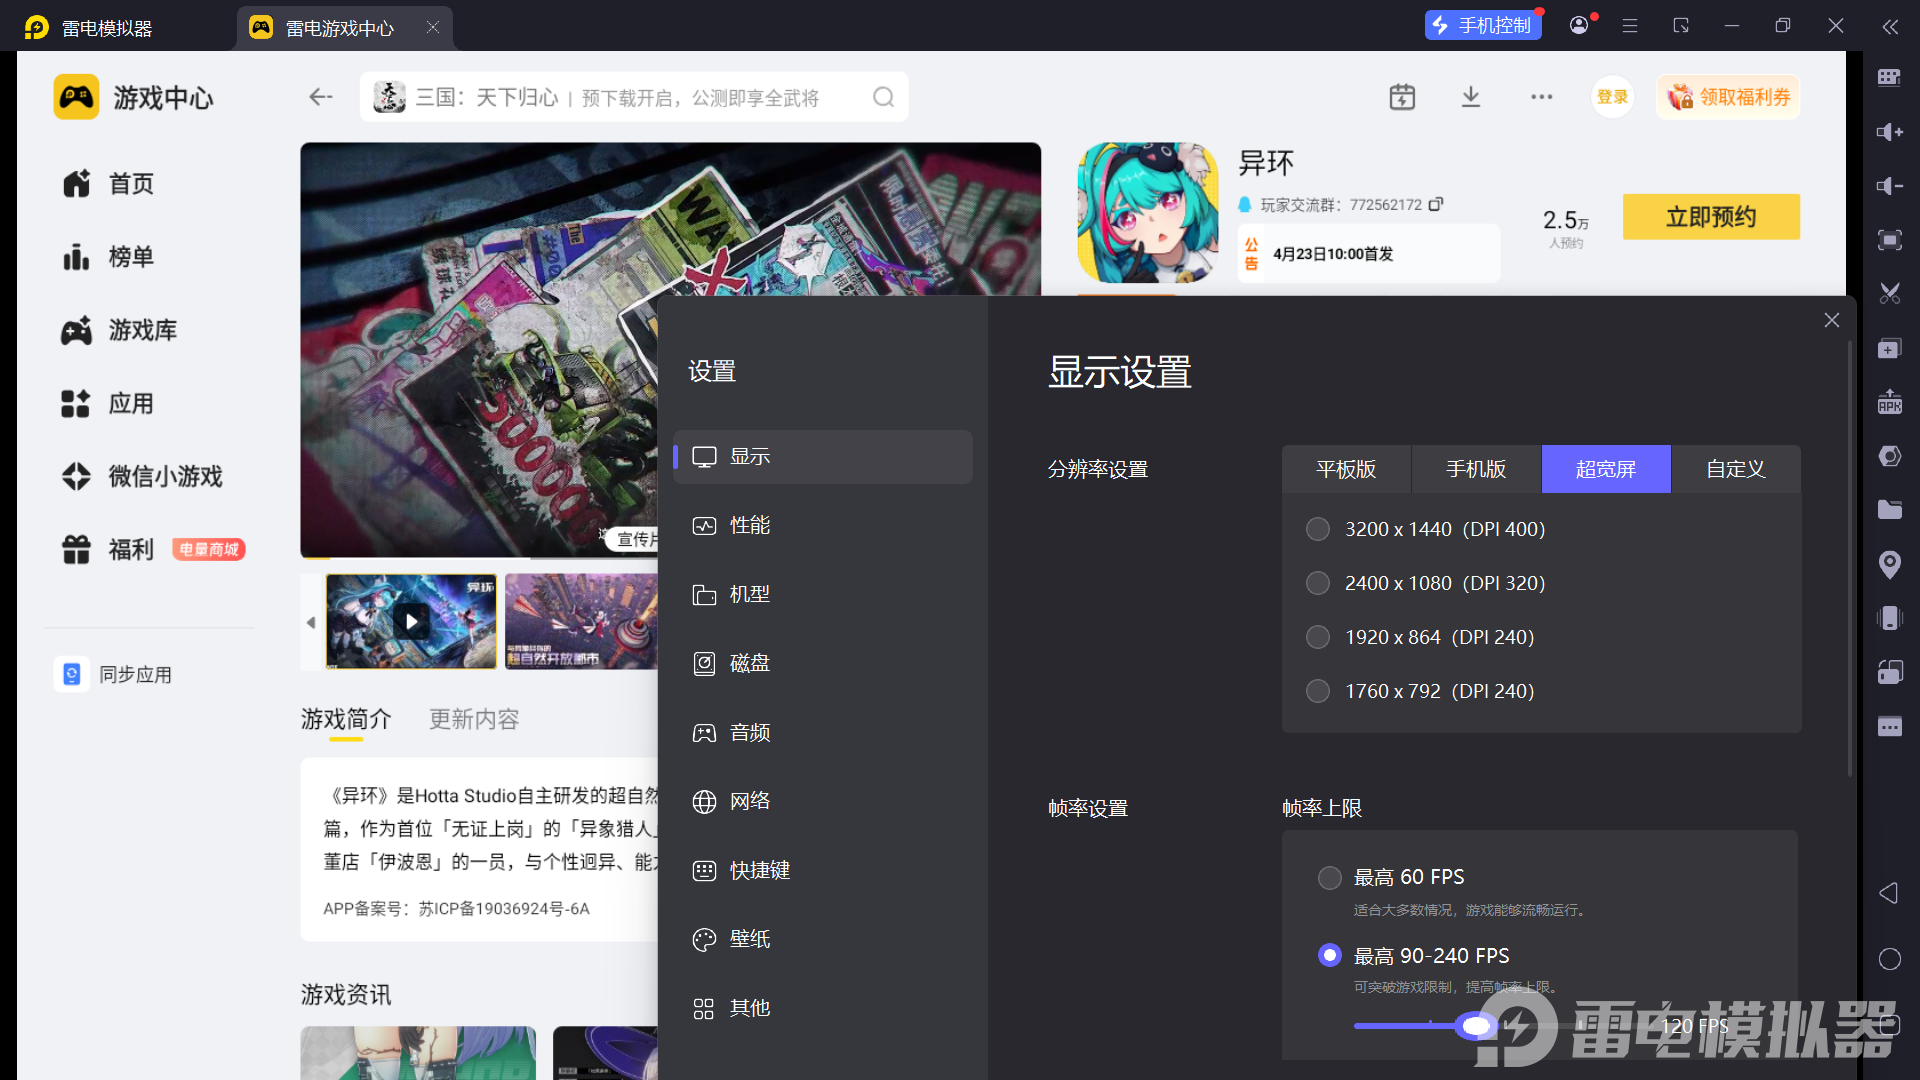The width and height of the screenshot is (1920, 1080).
Task: Open 应用 in the sidebar
Action: [x=108, y=404]
